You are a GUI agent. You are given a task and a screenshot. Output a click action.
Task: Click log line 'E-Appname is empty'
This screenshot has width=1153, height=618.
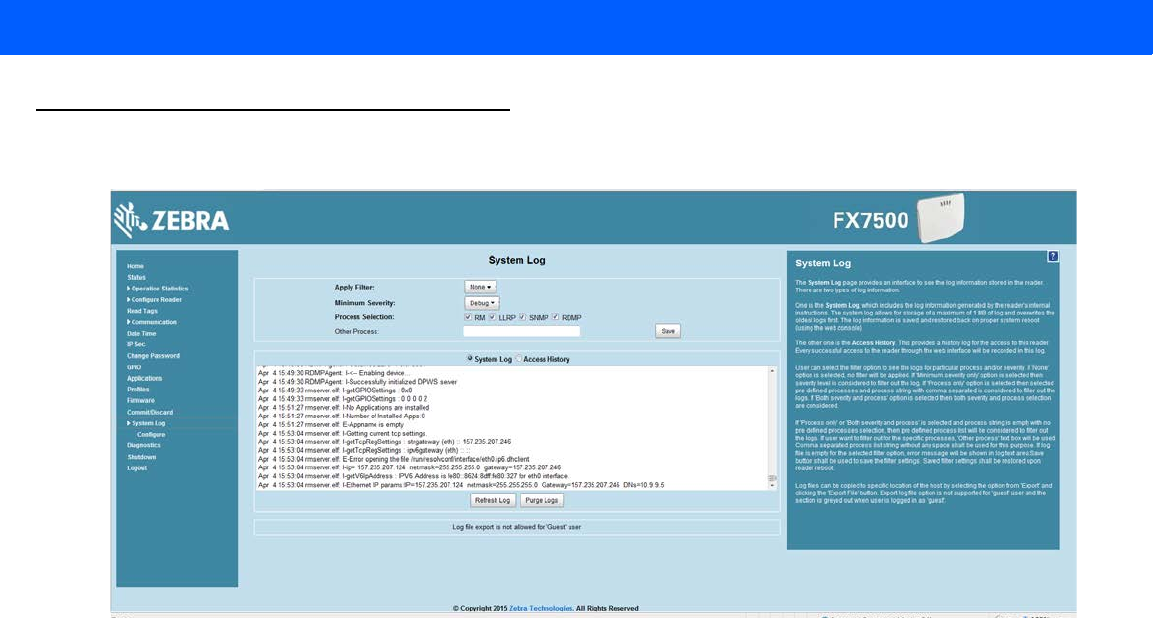[x=331, y=425]
